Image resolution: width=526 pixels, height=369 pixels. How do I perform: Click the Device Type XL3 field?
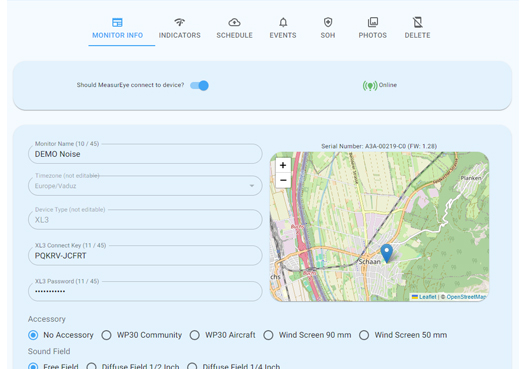click(x=145, y=220)
